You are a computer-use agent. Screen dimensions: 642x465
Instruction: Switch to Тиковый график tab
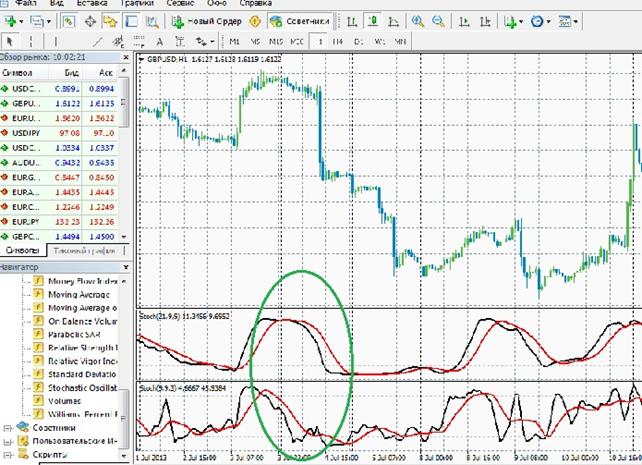click(x=84, y=251)
